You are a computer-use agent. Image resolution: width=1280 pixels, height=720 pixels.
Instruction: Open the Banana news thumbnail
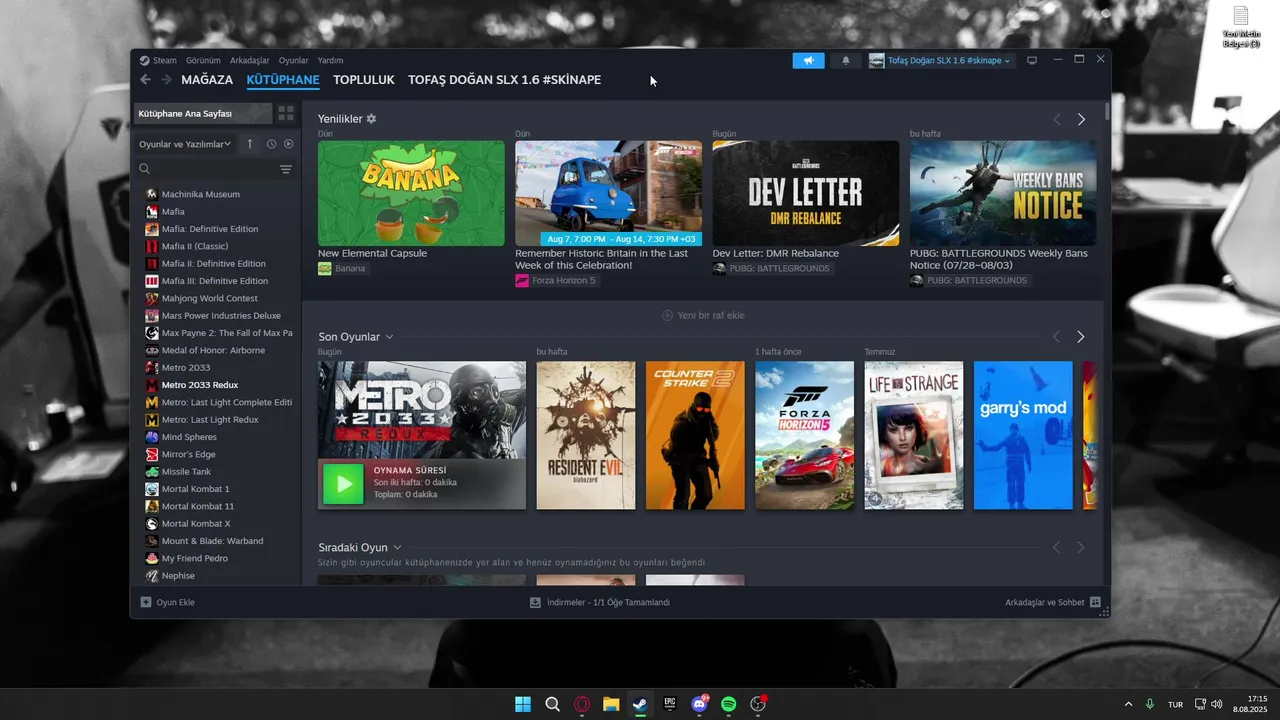tap(411, 193)
